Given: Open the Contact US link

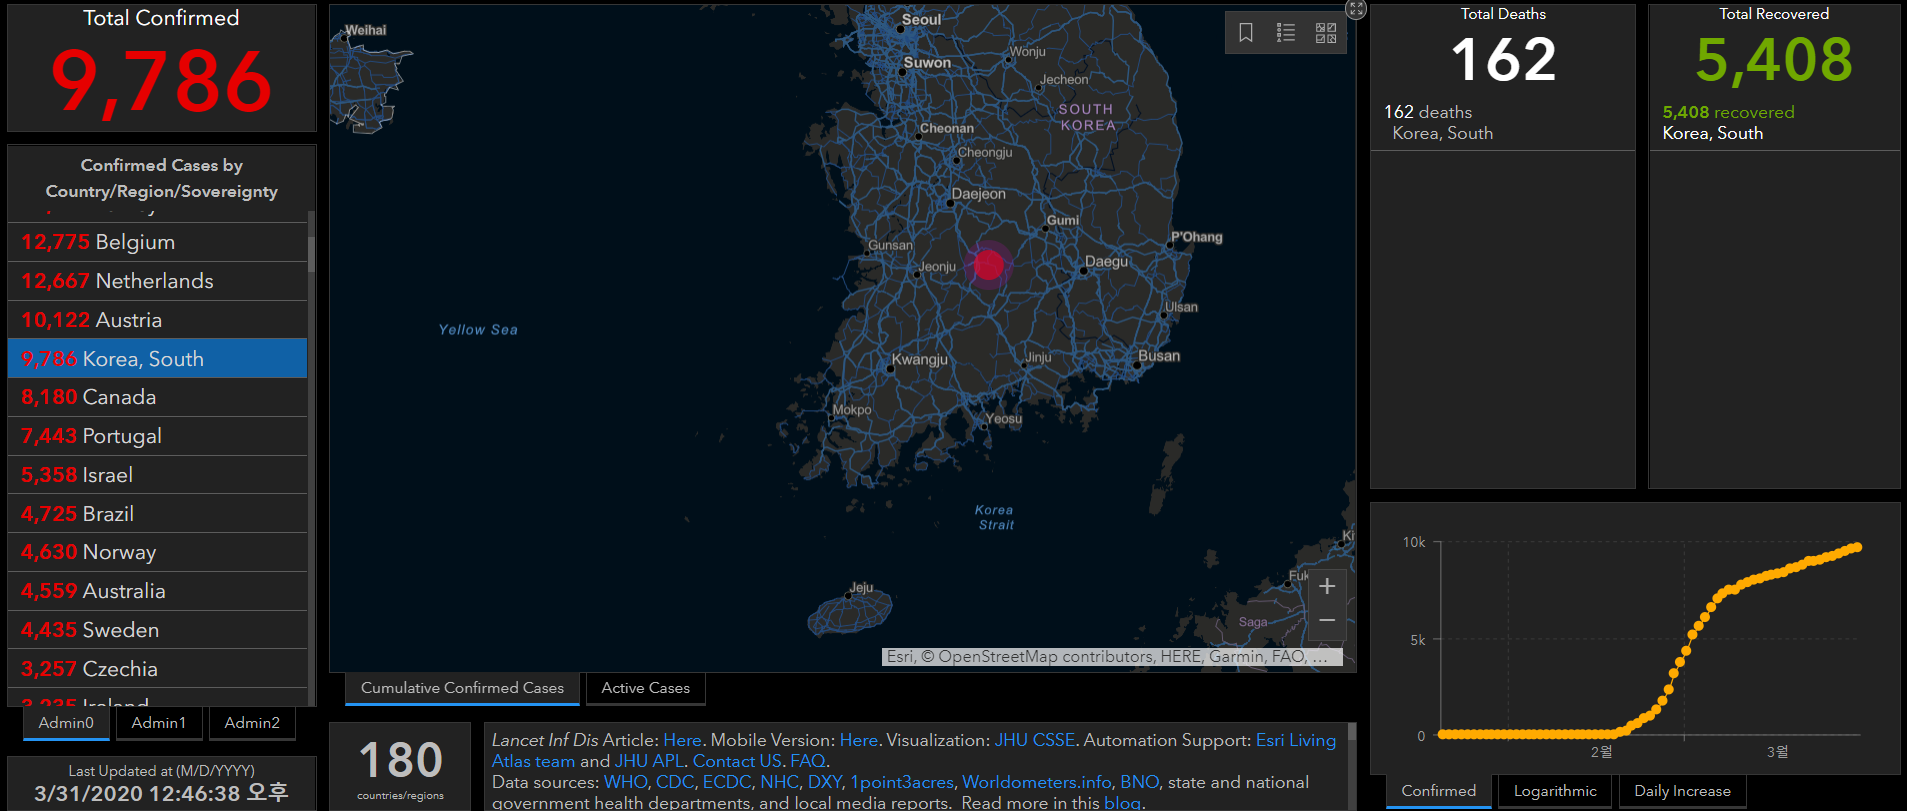Looking at the screenshot, I should pos(737,761).
